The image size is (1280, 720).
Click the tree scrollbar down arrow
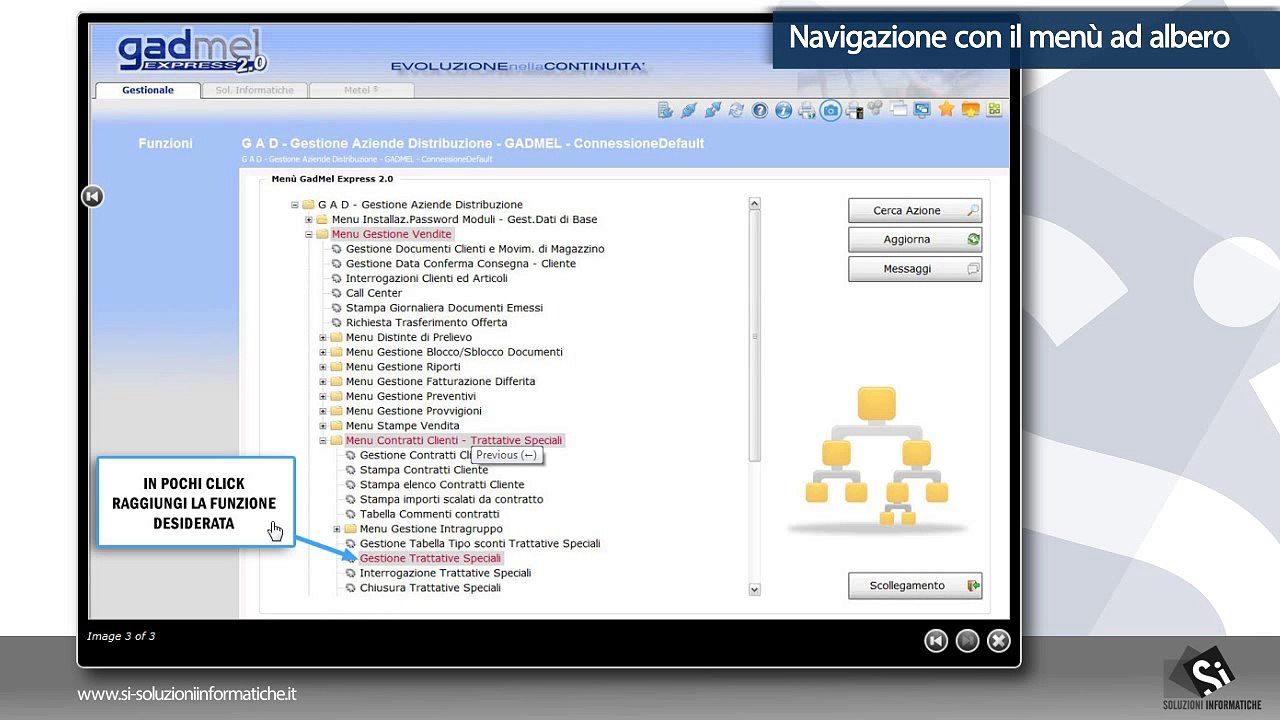[754, 590]
